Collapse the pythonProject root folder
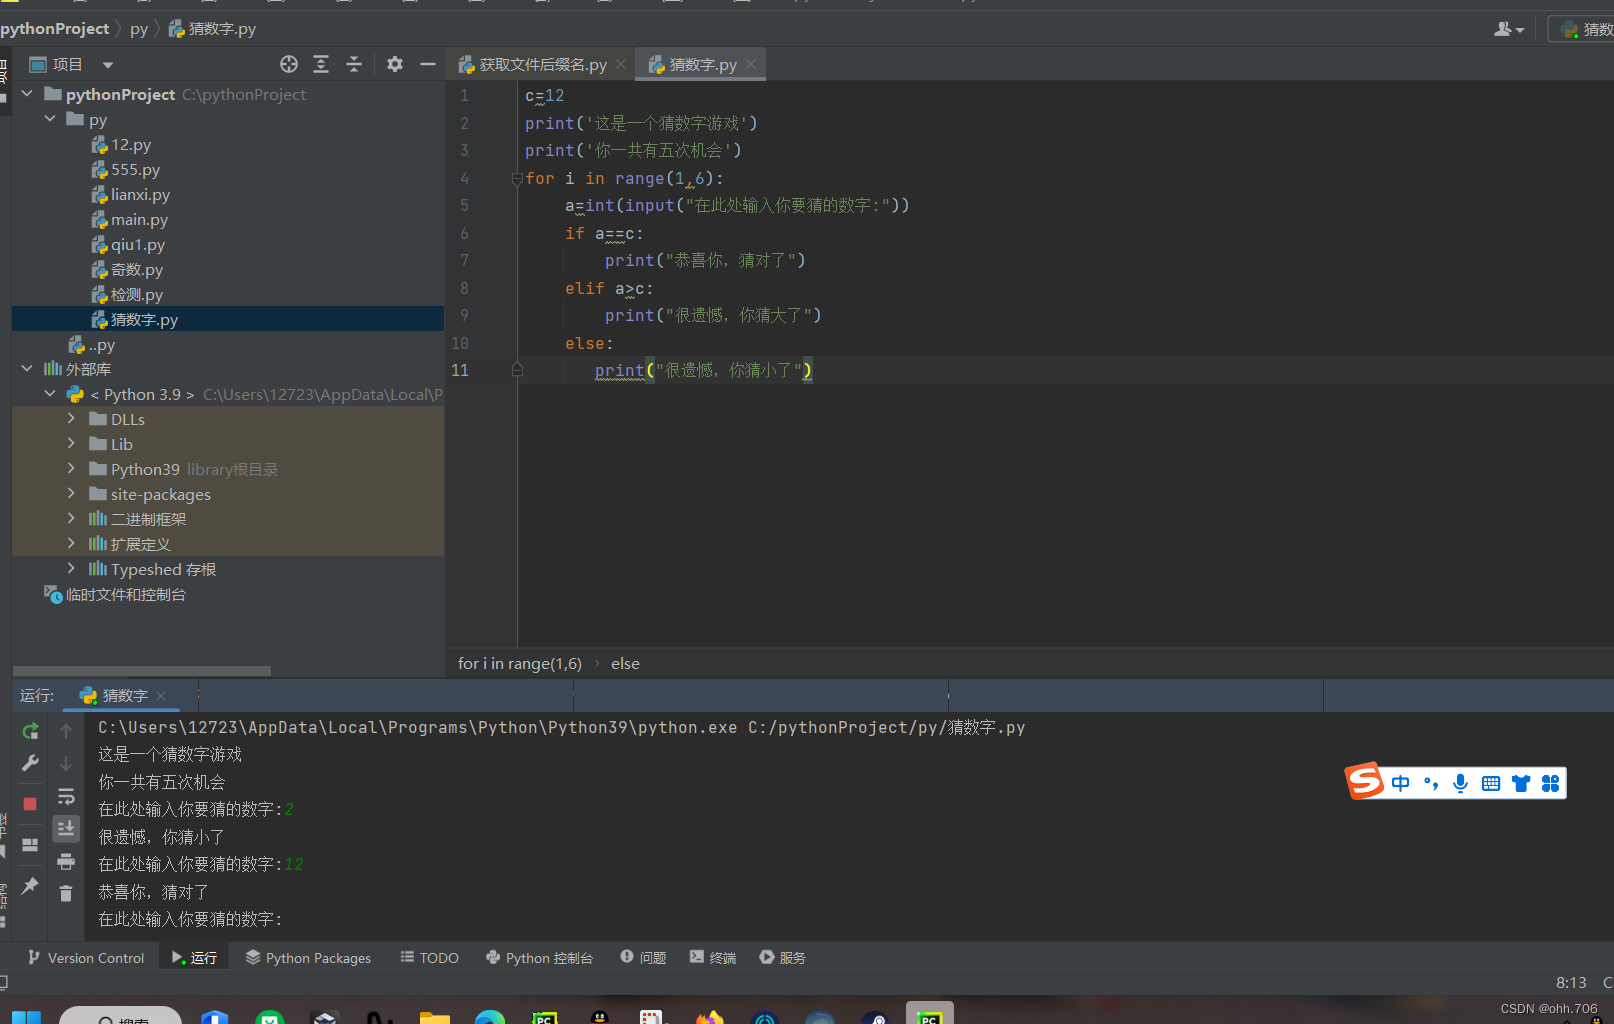The image size is (1614, 1024). pos(27,94)
